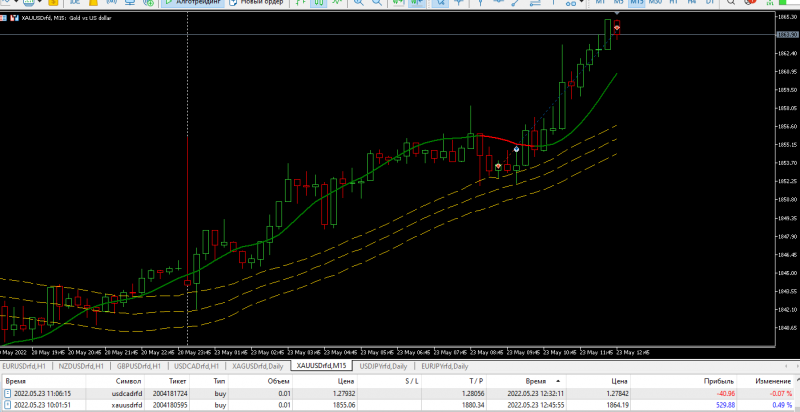The height and width of the screenshot is (412, 800).
Task: Click the red trade marker on last candle
Action: click(x=617, y=28)
